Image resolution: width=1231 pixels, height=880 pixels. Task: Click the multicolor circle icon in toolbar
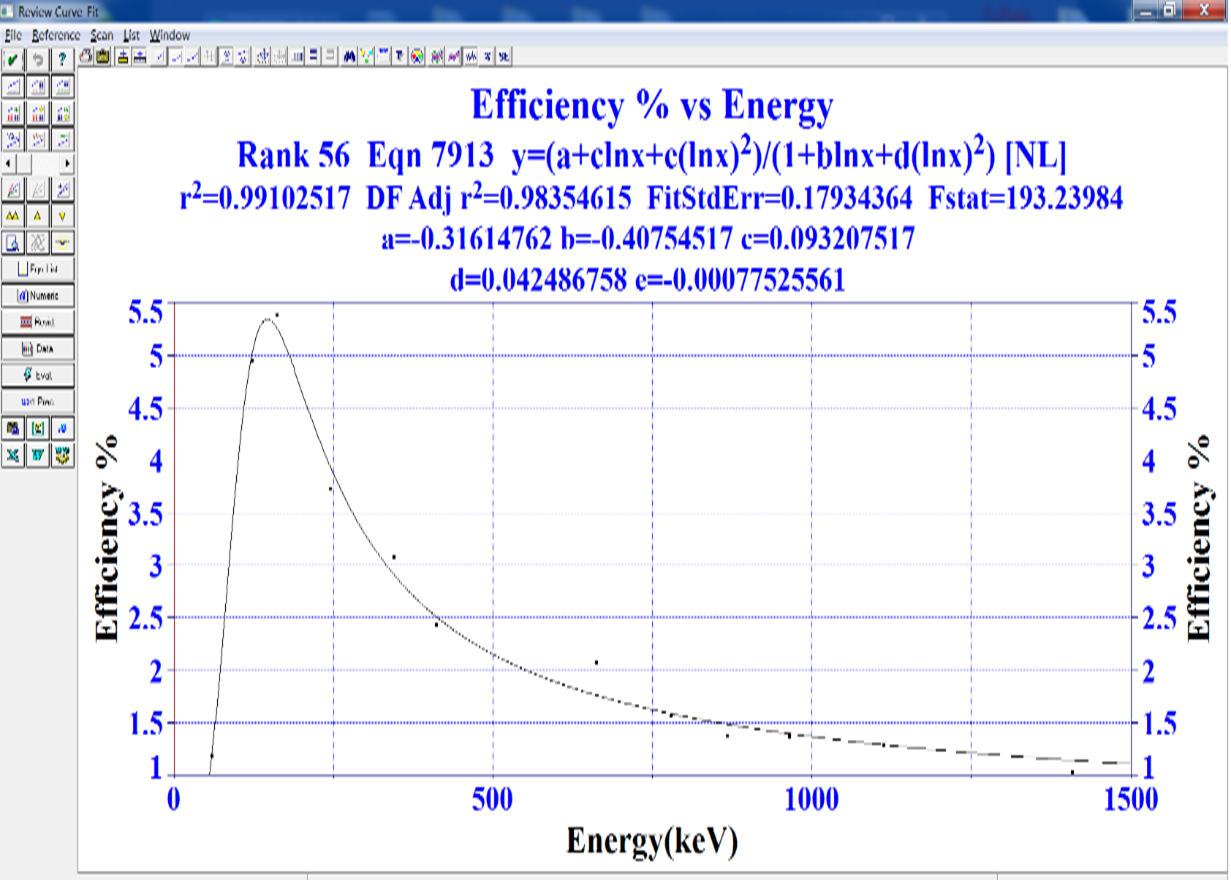[x=417, y=56]
